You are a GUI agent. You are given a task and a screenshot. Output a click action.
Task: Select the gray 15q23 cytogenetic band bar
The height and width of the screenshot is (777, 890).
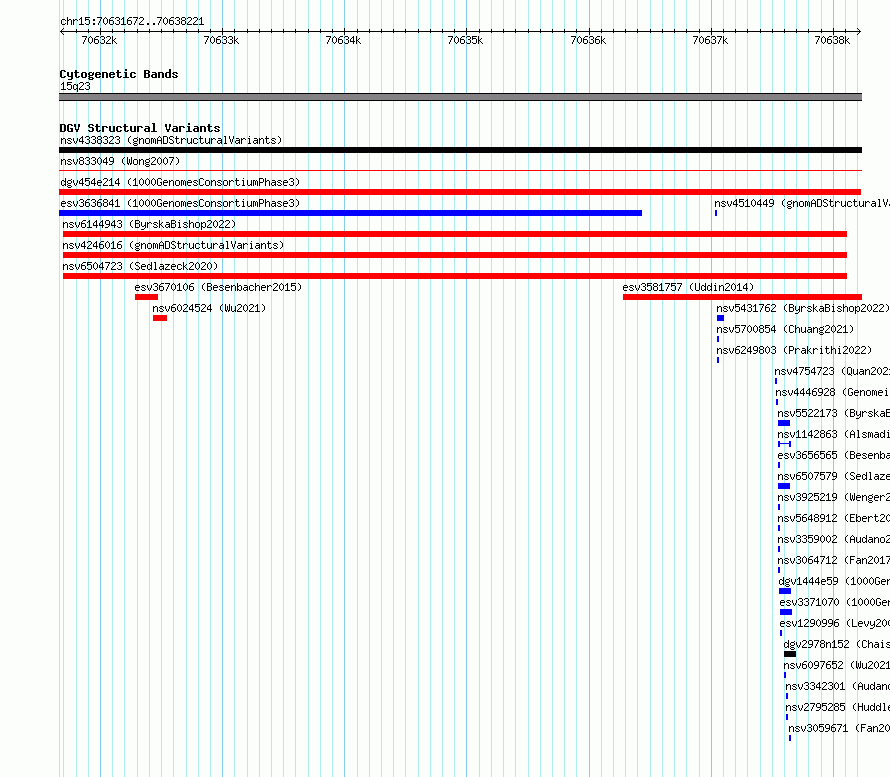460,97
